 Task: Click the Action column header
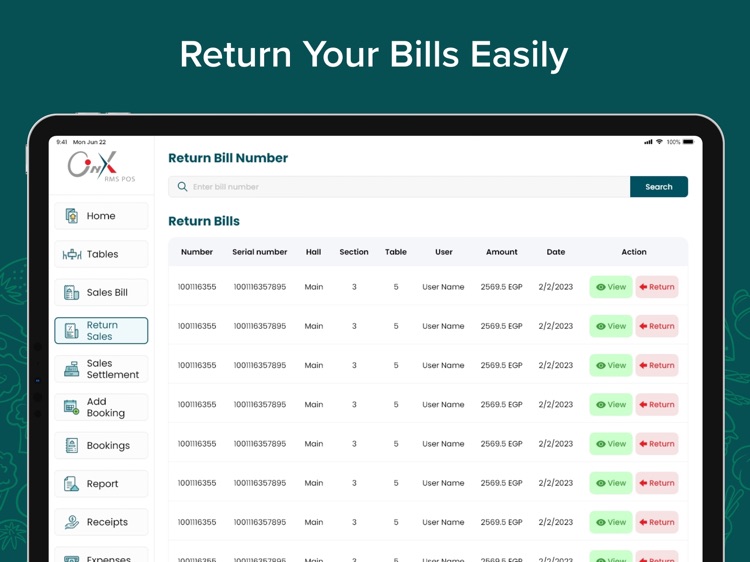point(634,252)
